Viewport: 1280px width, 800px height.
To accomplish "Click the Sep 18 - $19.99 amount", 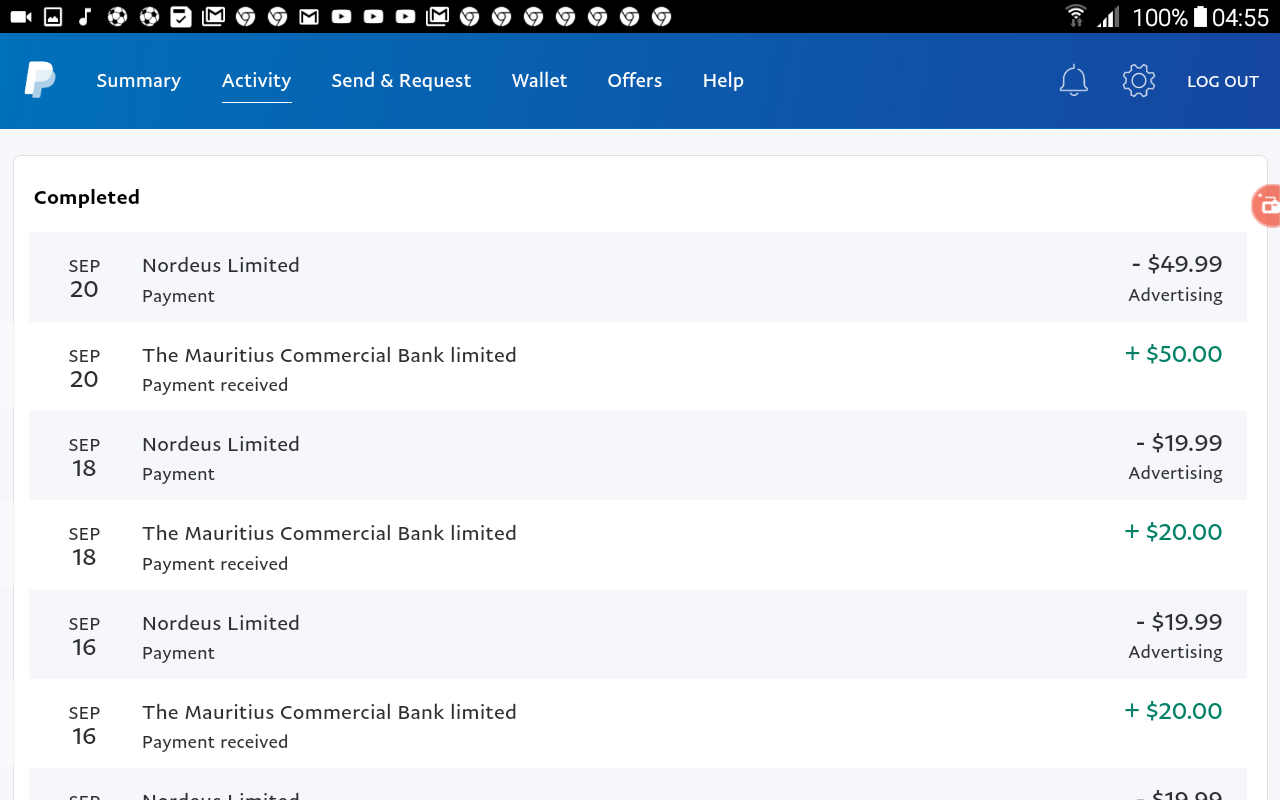I will click(1179, 443).
